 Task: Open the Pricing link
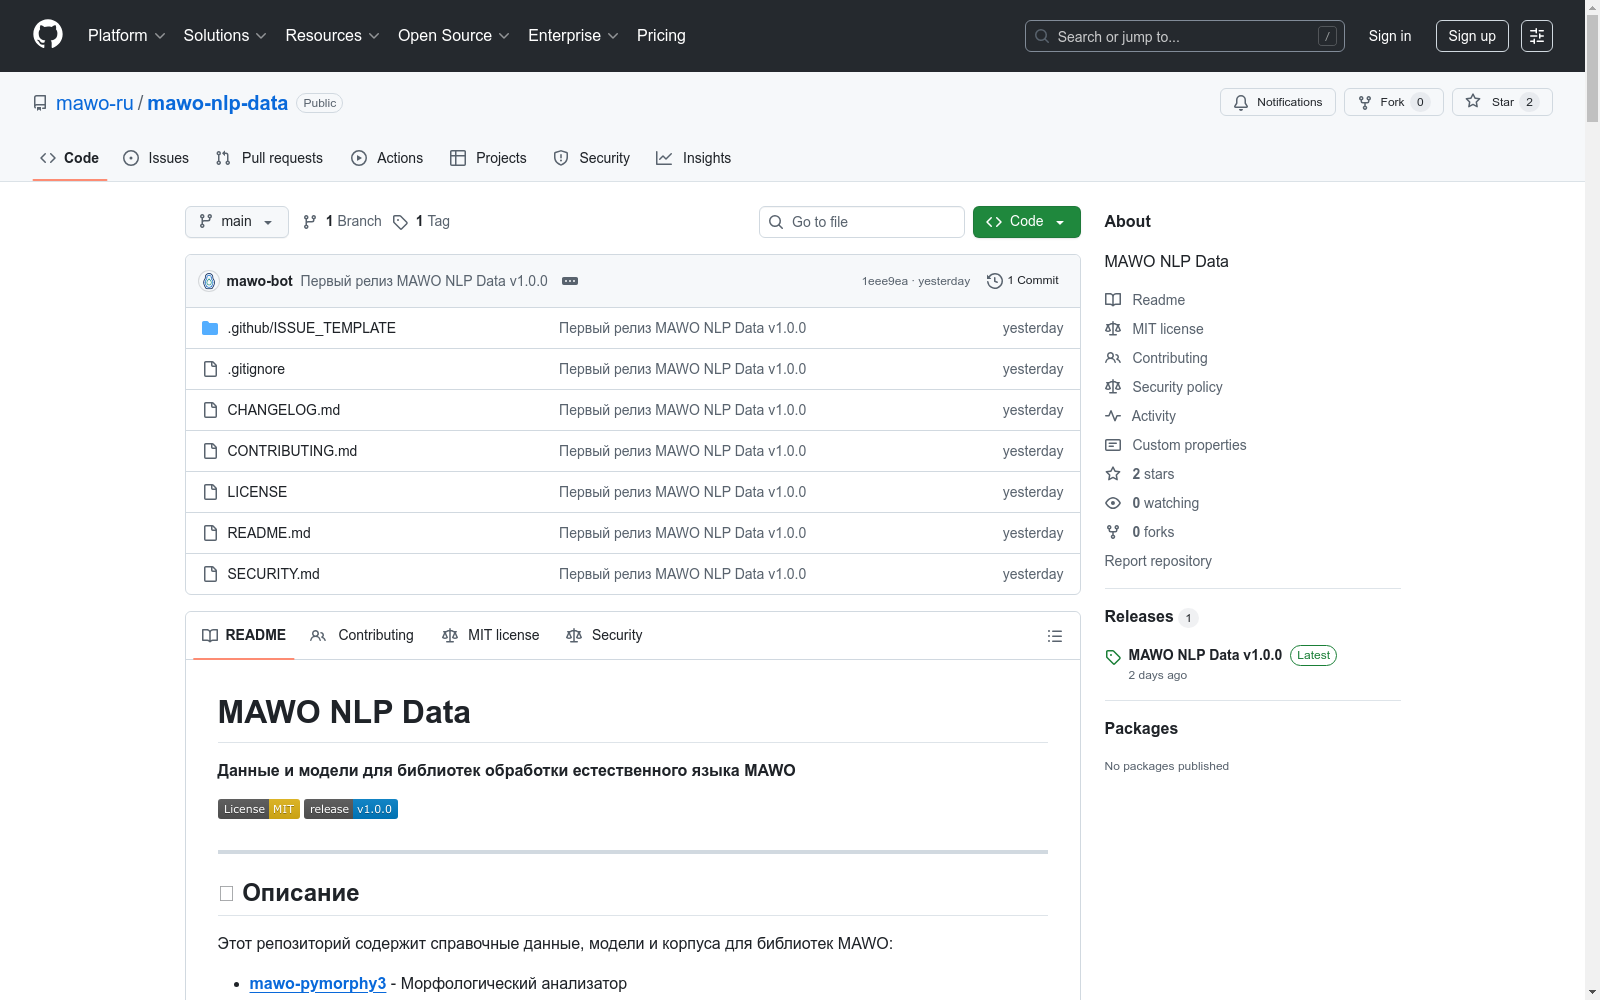[x=661, y=36]
